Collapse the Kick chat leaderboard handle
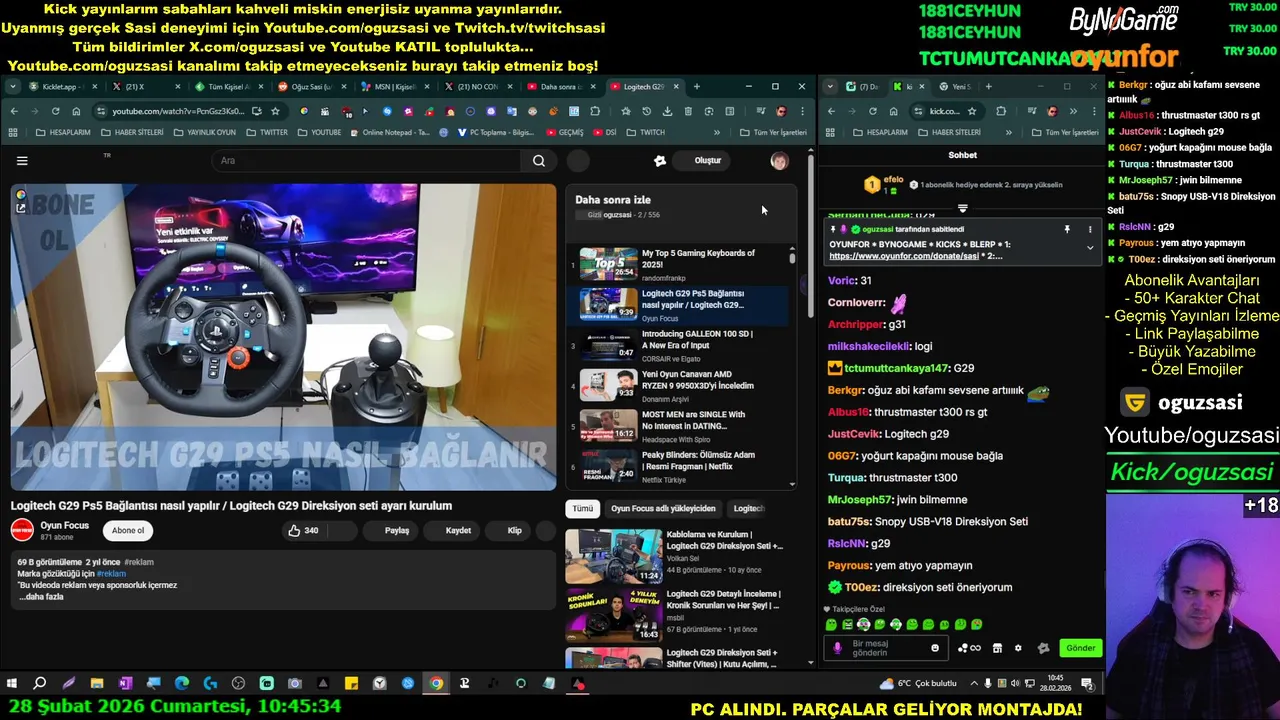 pyautogui.click(x=962, y=208)
